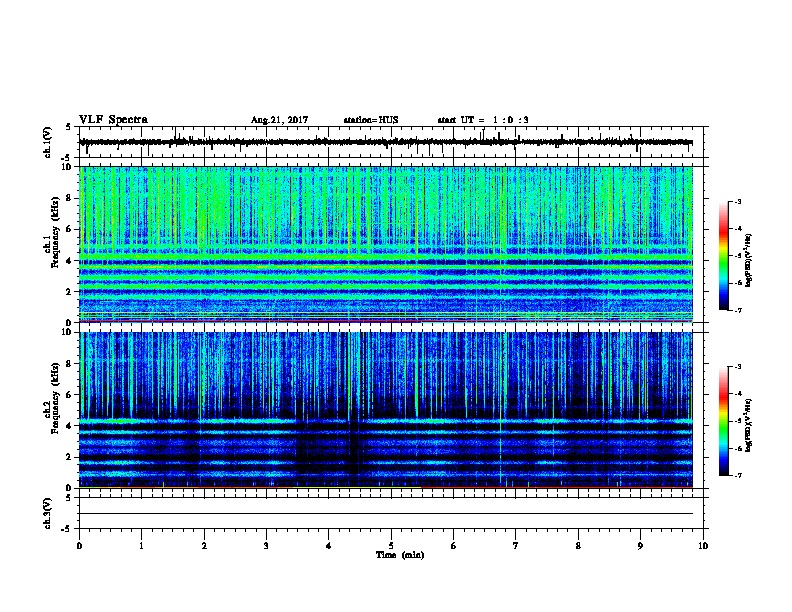Image resolution: width=792 pixels, height=612 pixels.
Task: Click the '10' kHz tick of ch.1 spectrogram
Action: click(66, 167)
